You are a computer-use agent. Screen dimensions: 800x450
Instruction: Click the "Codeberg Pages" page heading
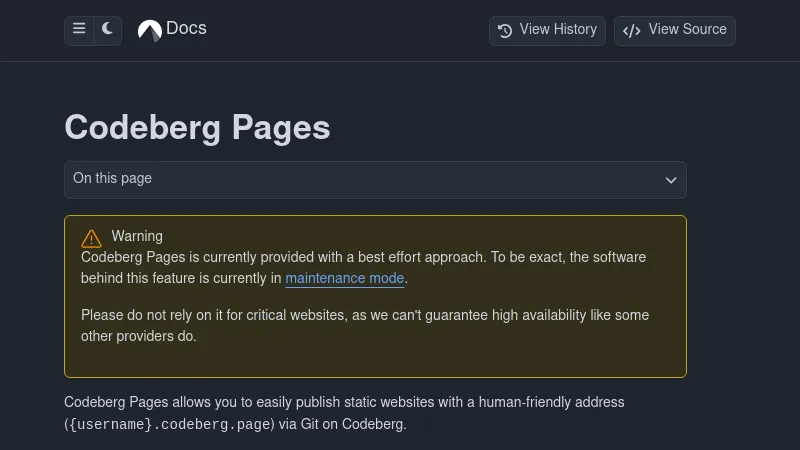click(197, 128)
